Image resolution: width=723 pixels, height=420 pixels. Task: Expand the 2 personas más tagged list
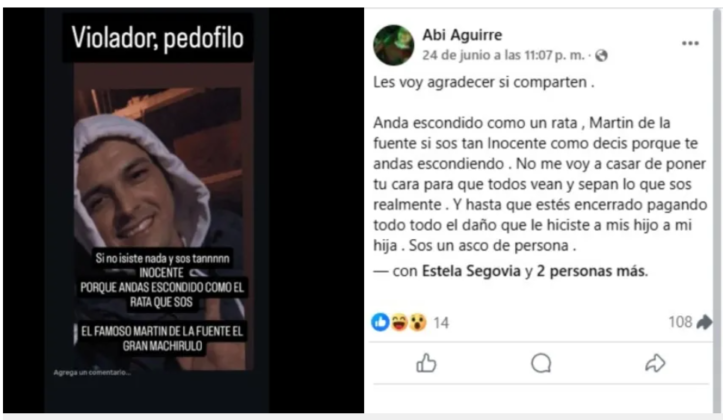[x=592, y=271]
